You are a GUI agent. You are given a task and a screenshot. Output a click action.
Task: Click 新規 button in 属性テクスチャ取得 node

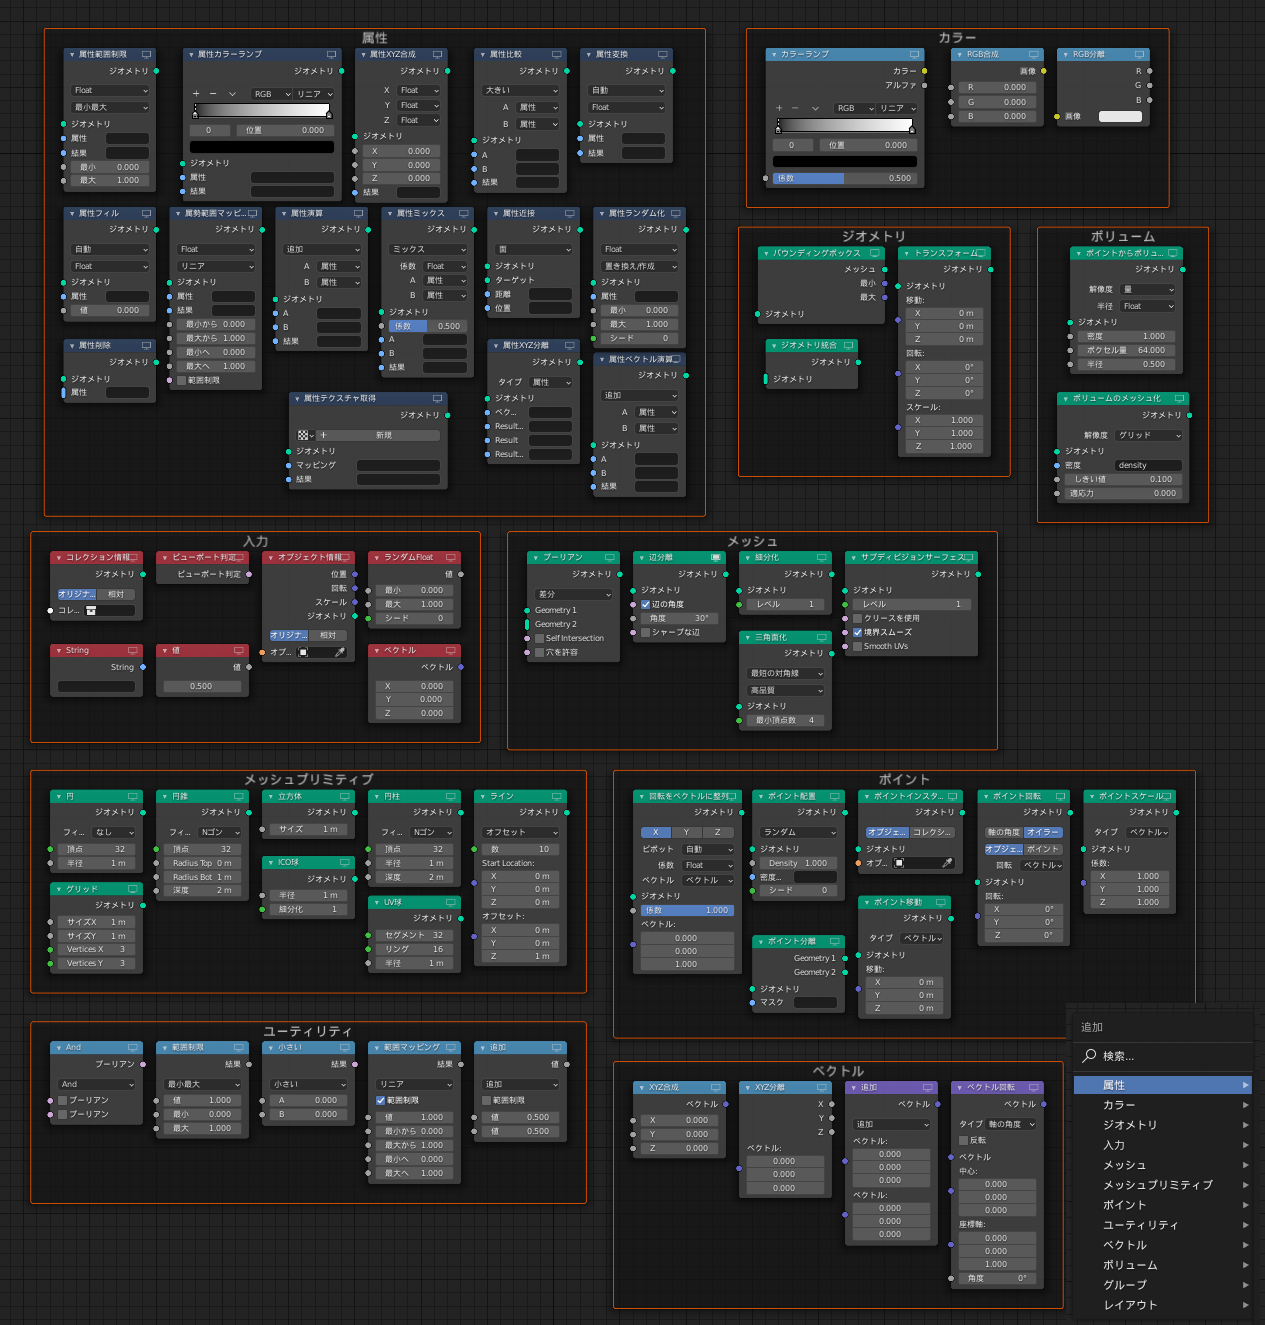tap(379, 435)
